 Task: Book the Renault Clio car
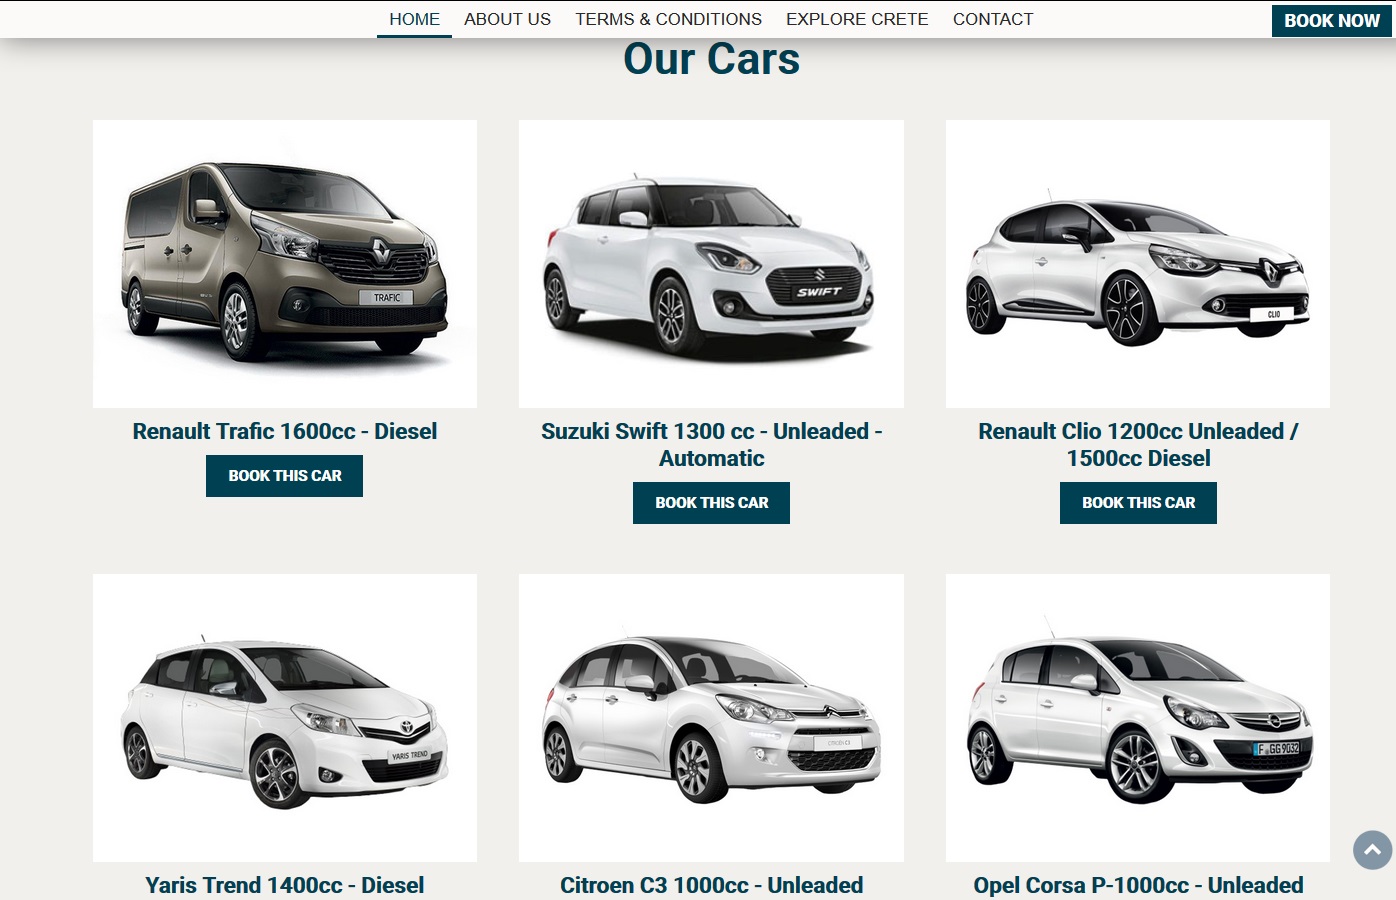[1138, 503]
